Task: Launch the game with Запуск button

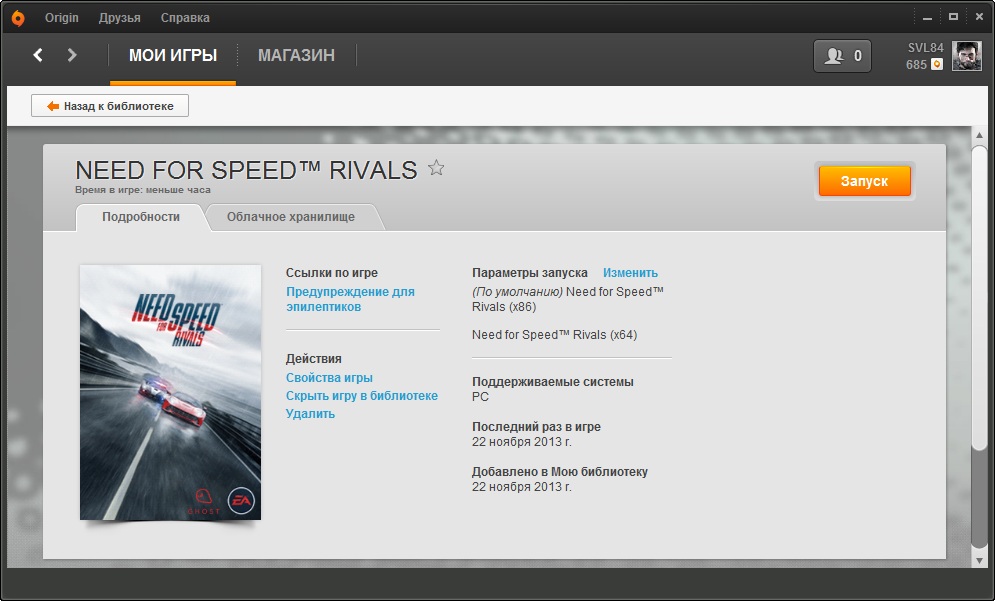Action: (864, 181)
